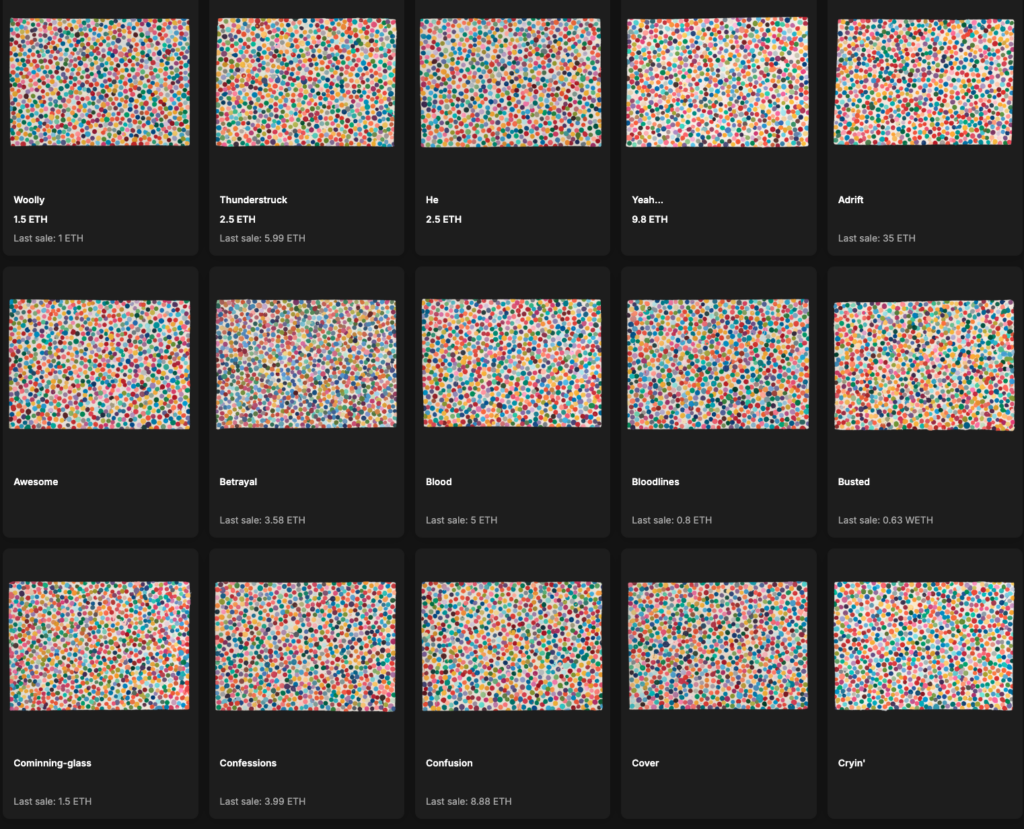Open the Thunderstruck dot painting image

pos(306,82)
